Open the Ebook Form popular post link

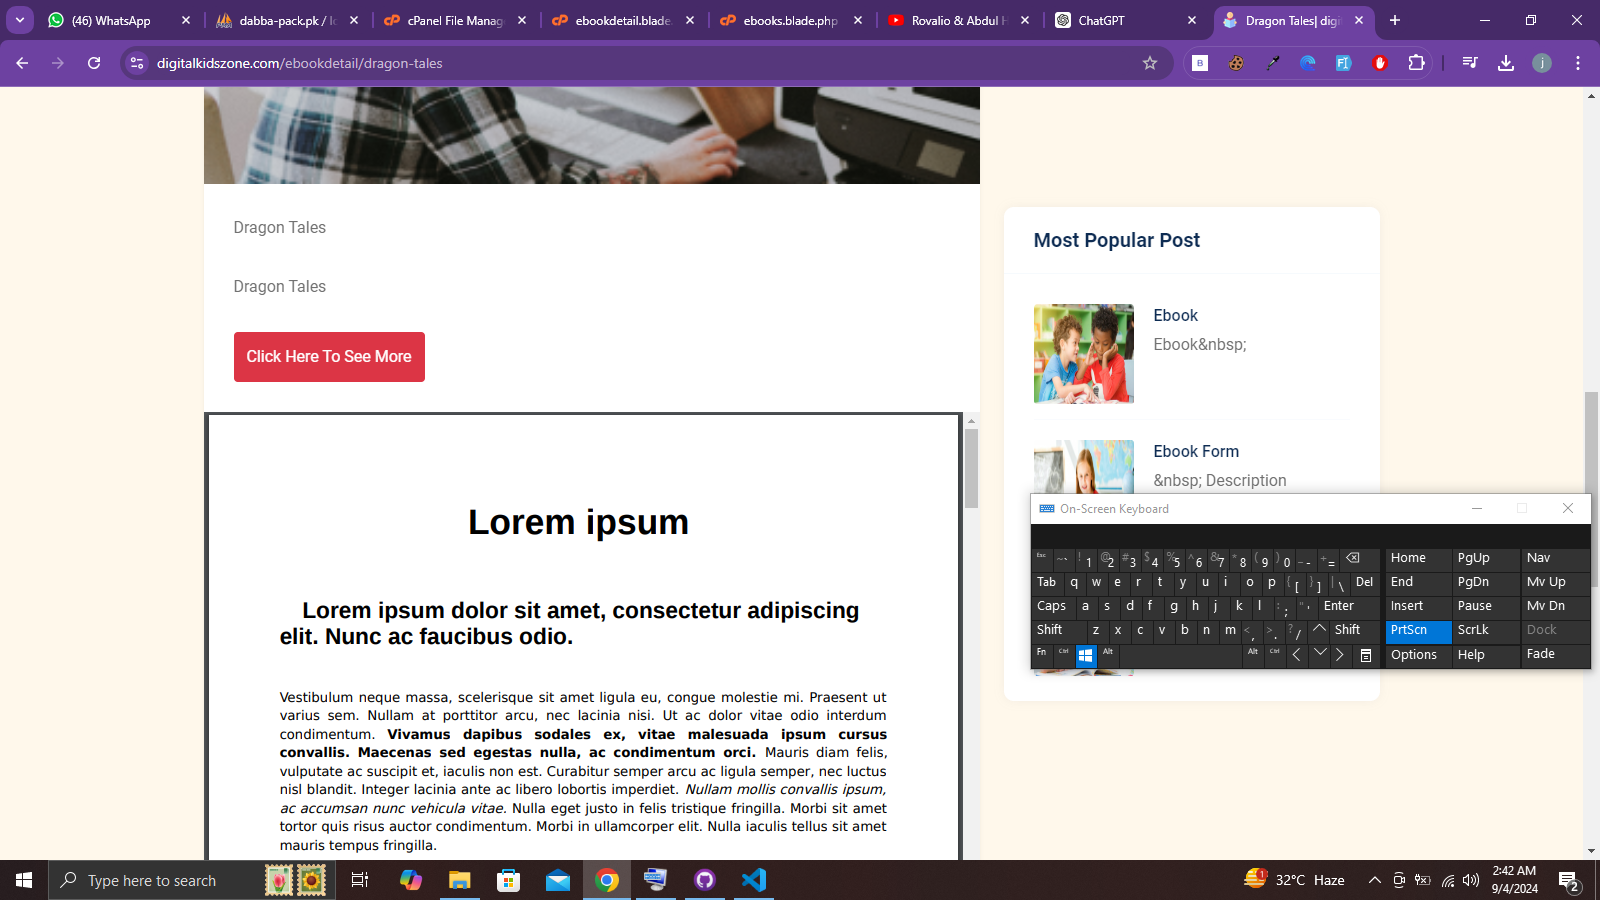click(x=1196, y=451)
